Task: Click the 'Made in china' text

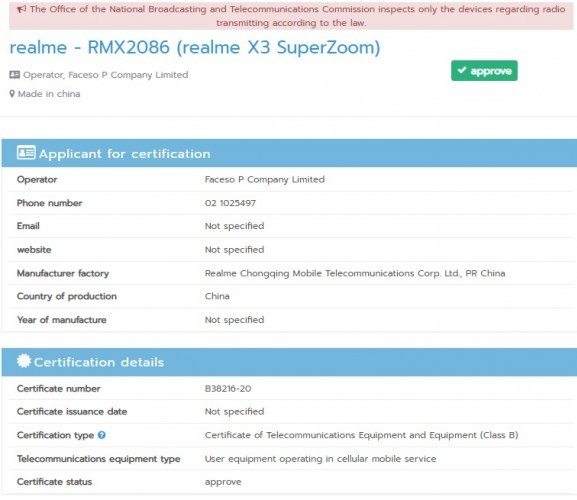Action: (49, 94)
